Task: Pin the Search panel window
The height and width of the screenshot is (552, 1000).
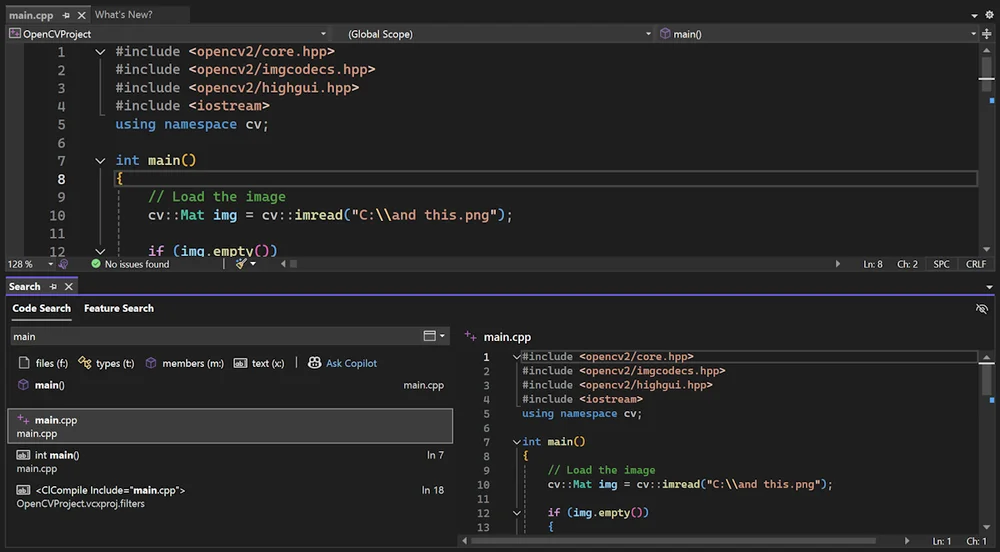Action: pos(53,287)
